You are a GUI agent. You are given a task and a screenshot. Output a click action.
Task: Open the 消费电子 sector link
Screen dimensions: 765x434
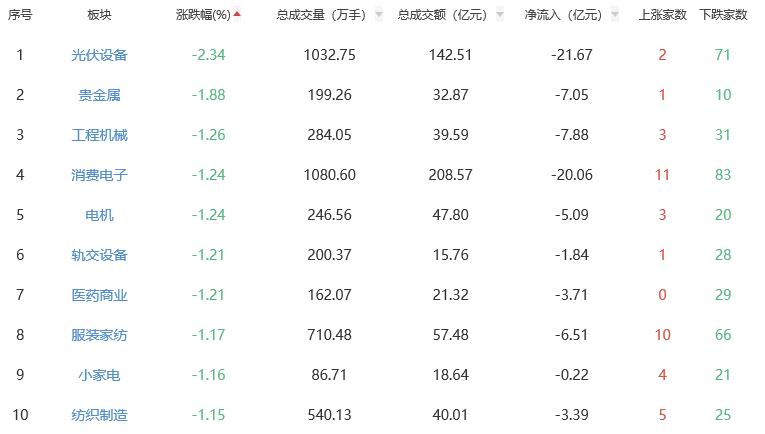click(100, 175)
